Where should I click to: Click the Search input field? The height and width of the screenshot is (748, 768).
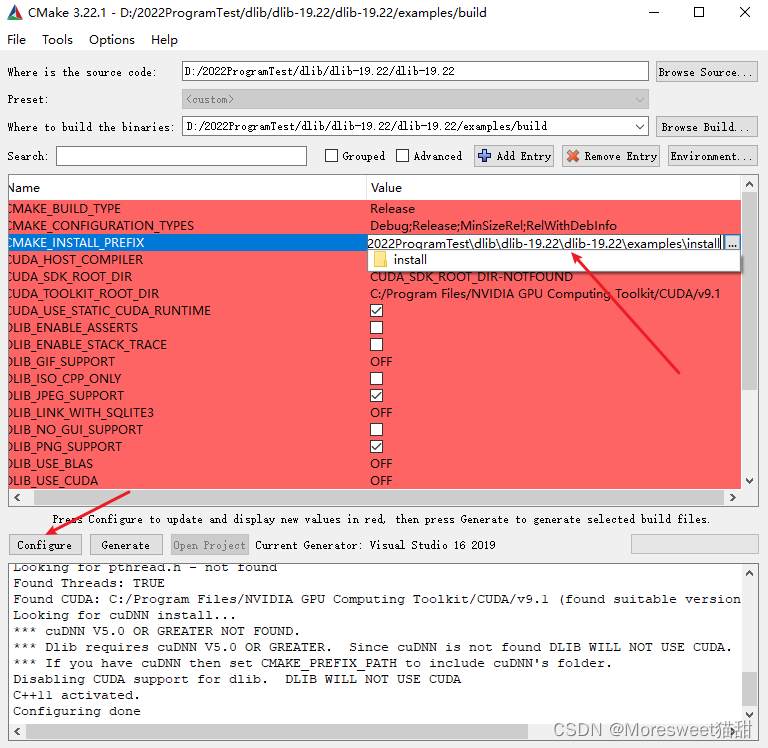pyautogui.click(x=181, y=156)
